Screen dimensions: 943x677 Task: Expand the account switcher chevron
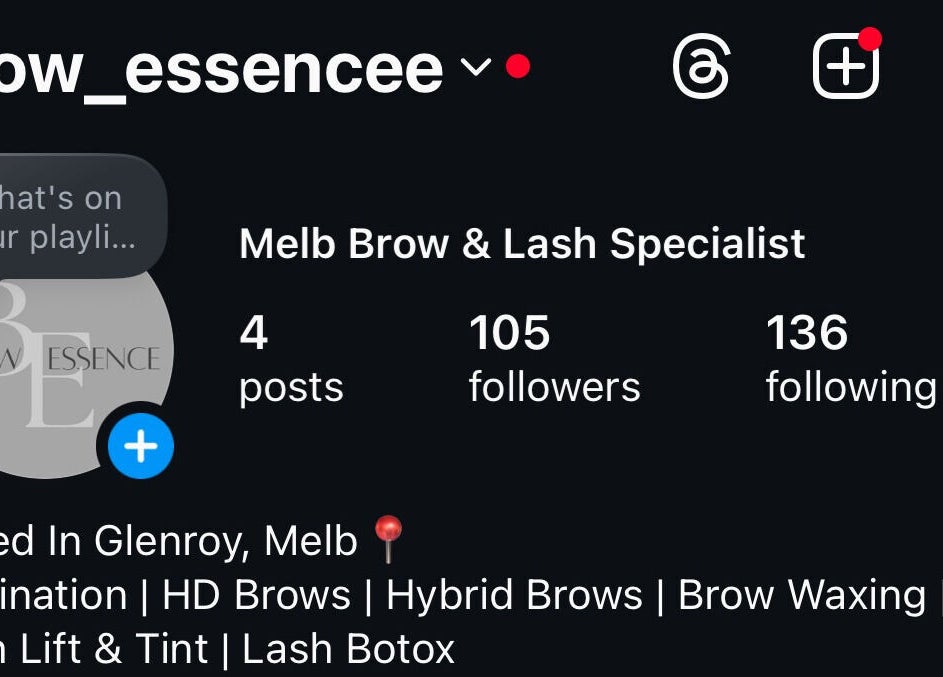click(476, 66)
